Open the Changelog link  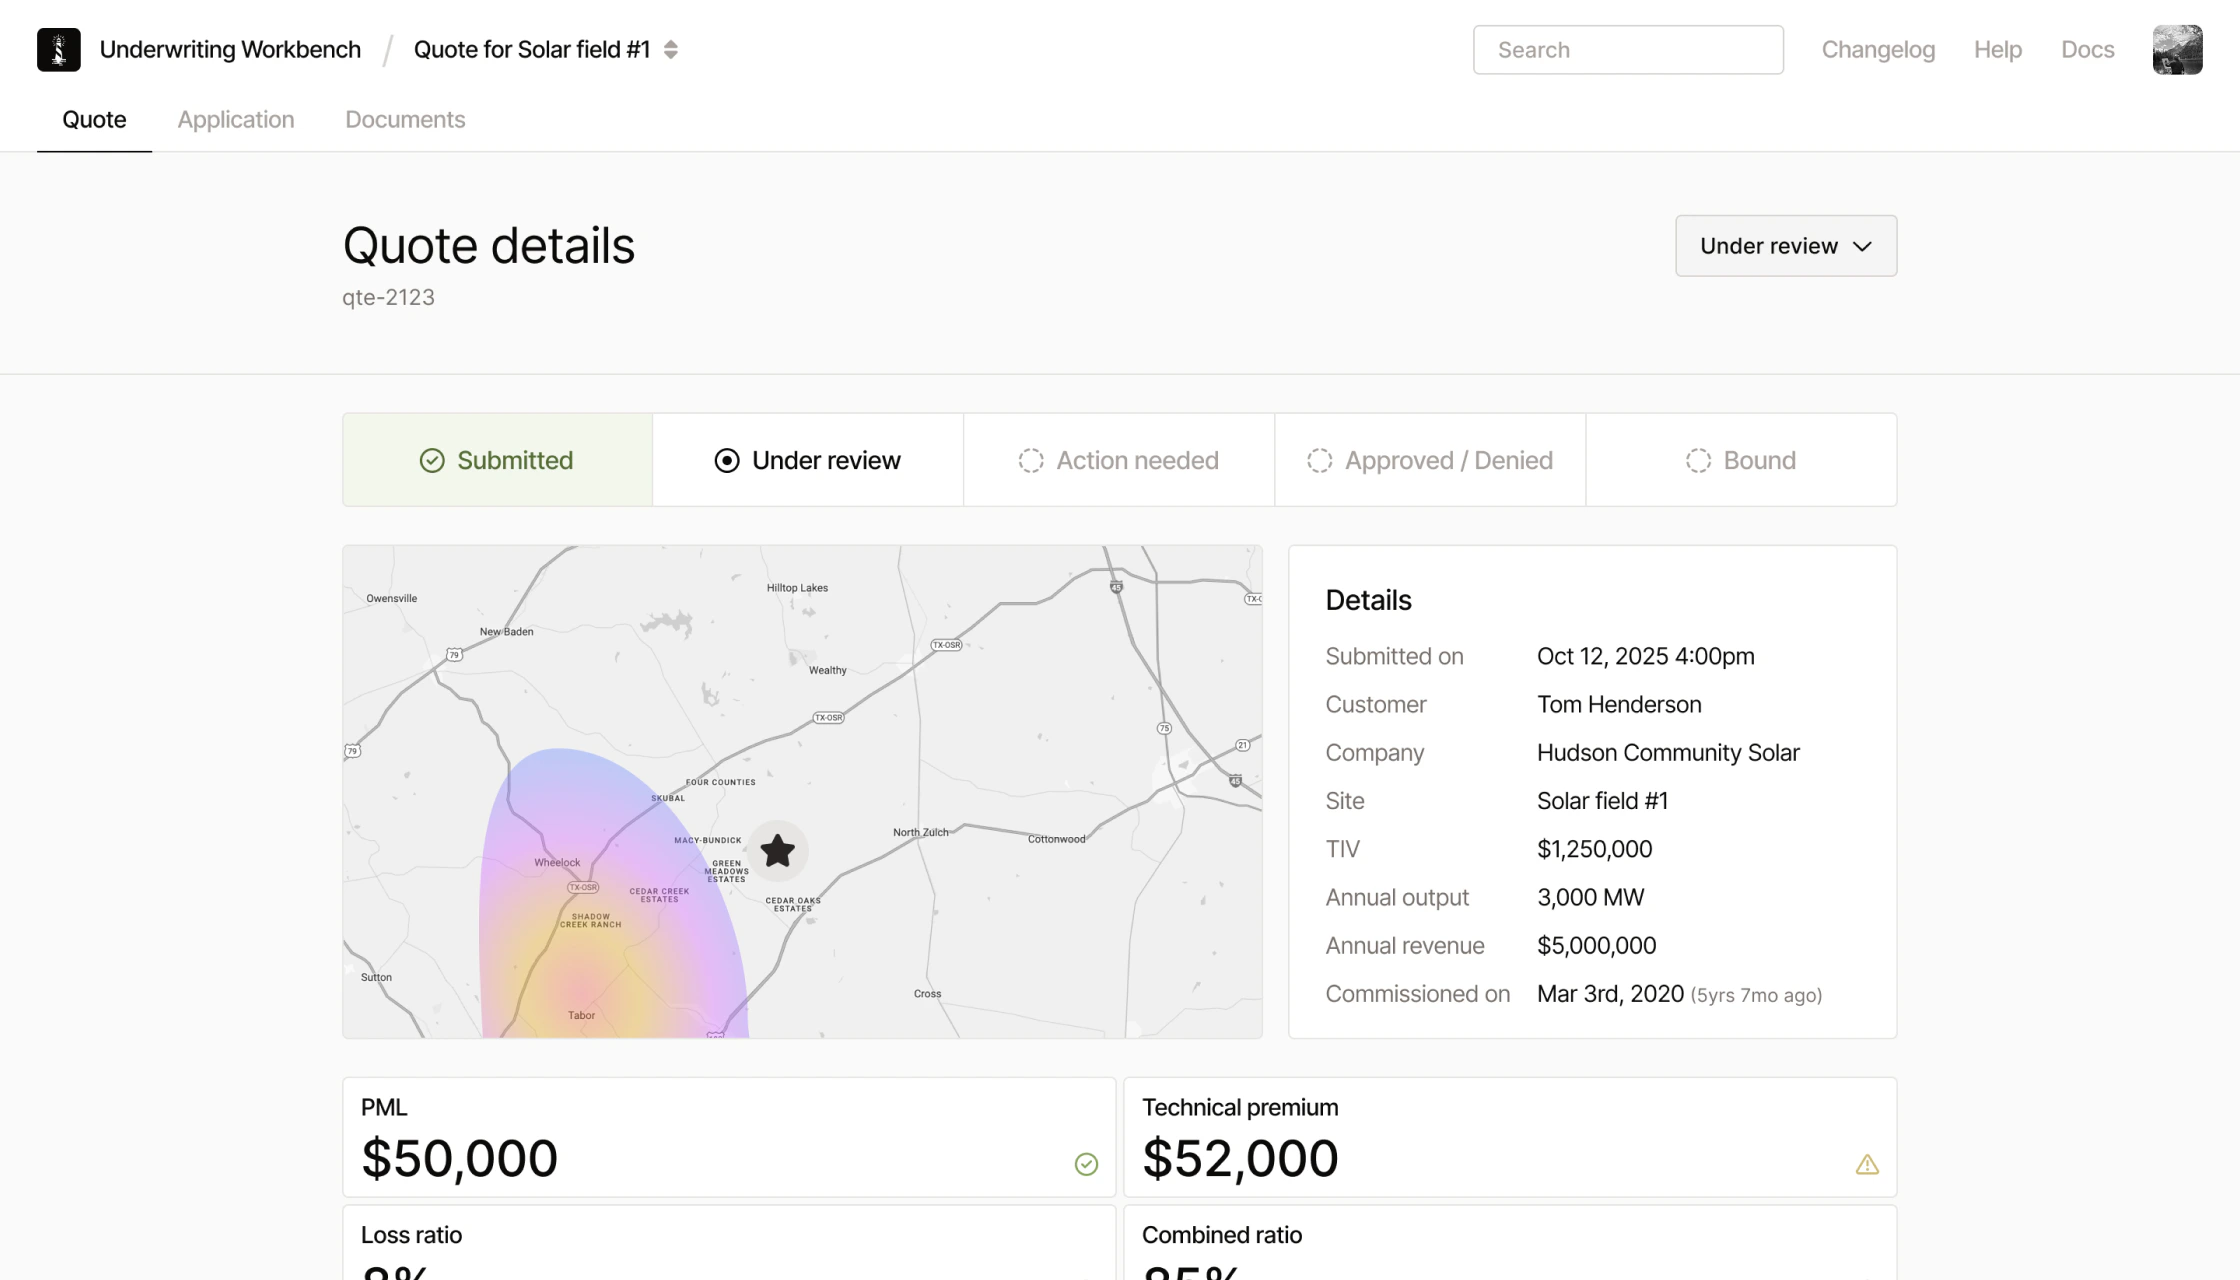click(x=1878, y=50)
